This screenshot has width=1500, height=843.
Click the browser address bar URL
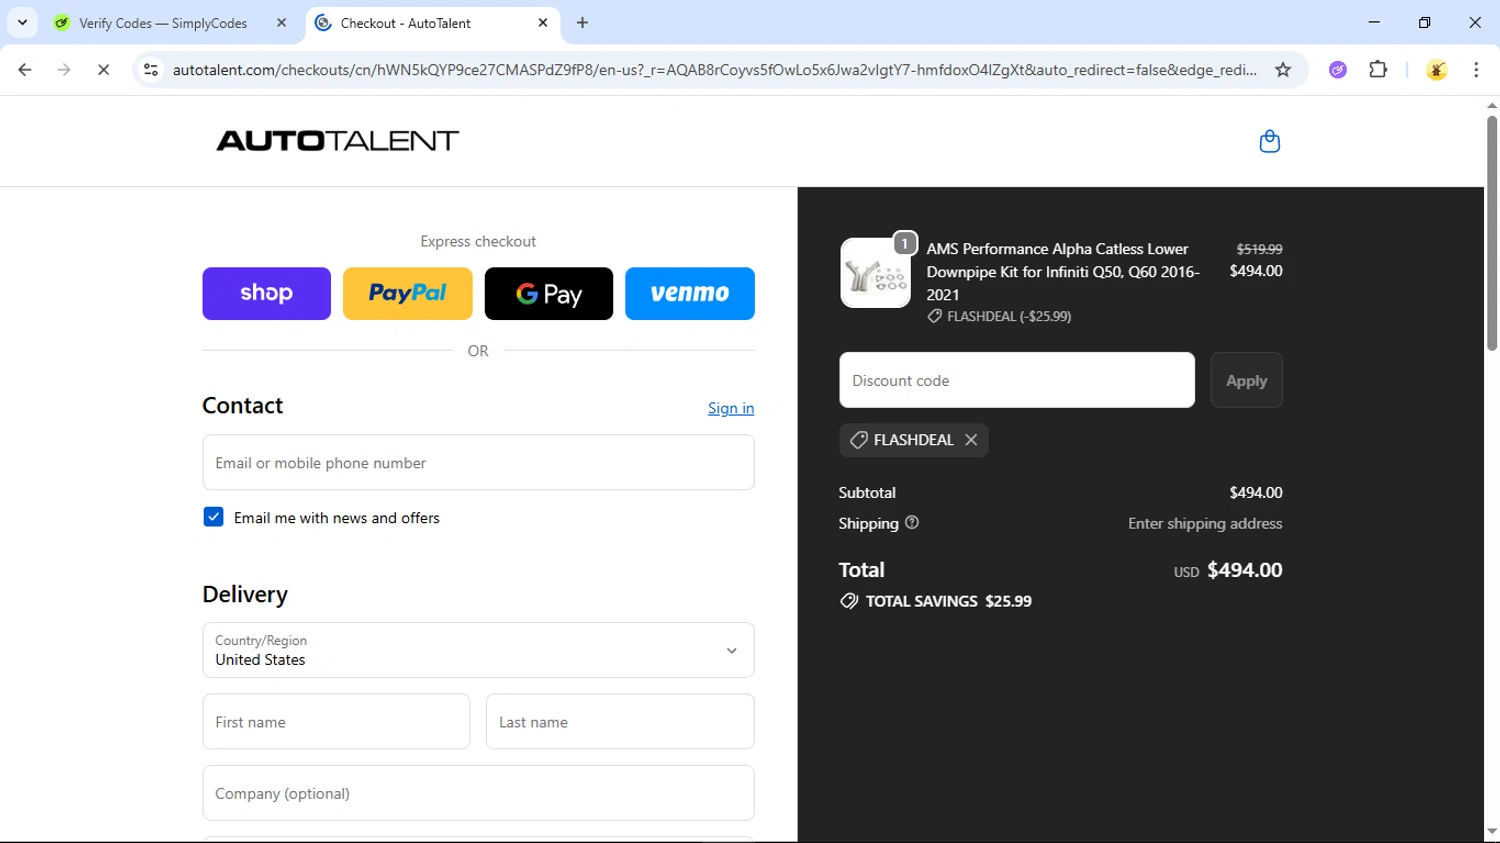(x=714, y=70)
